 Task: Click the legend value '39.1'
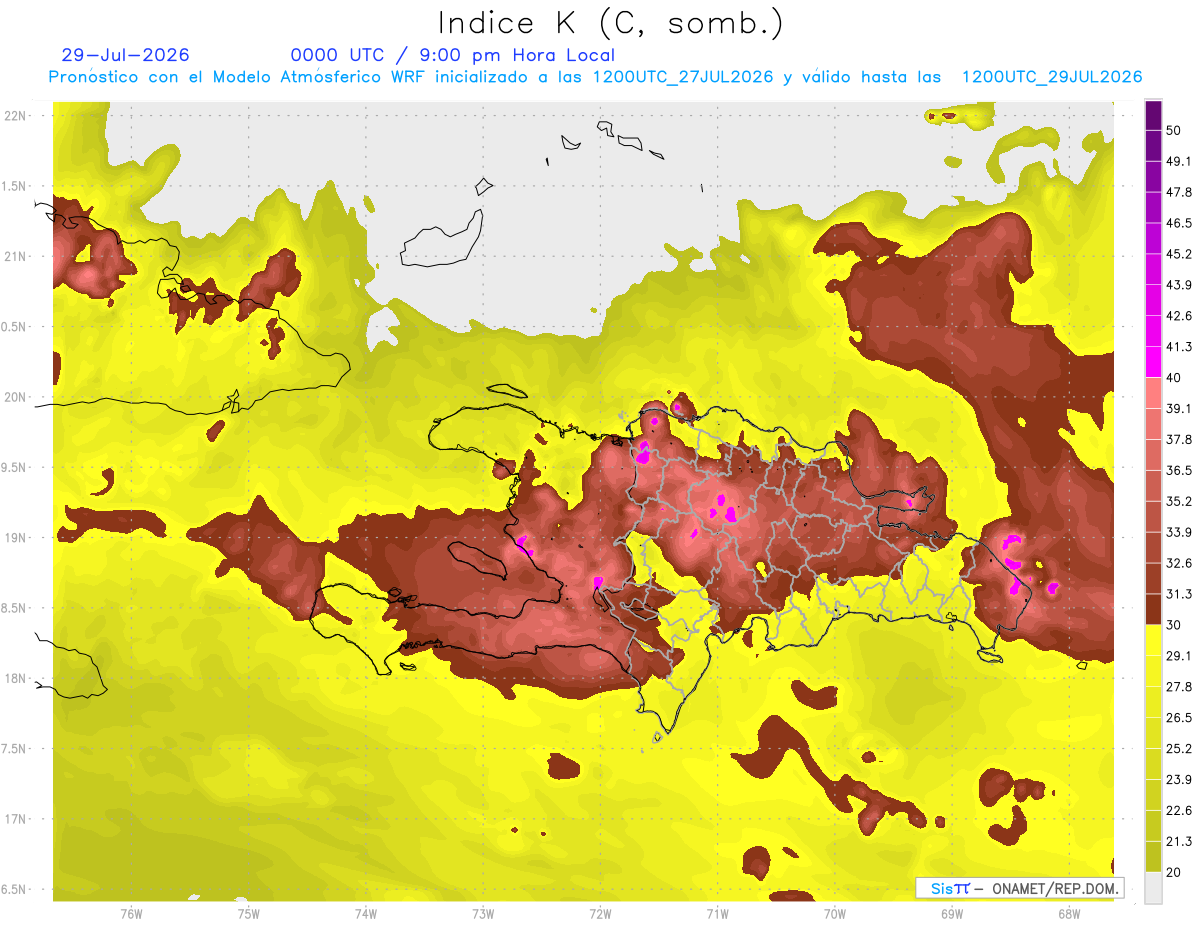click(x=1178, y=408)
